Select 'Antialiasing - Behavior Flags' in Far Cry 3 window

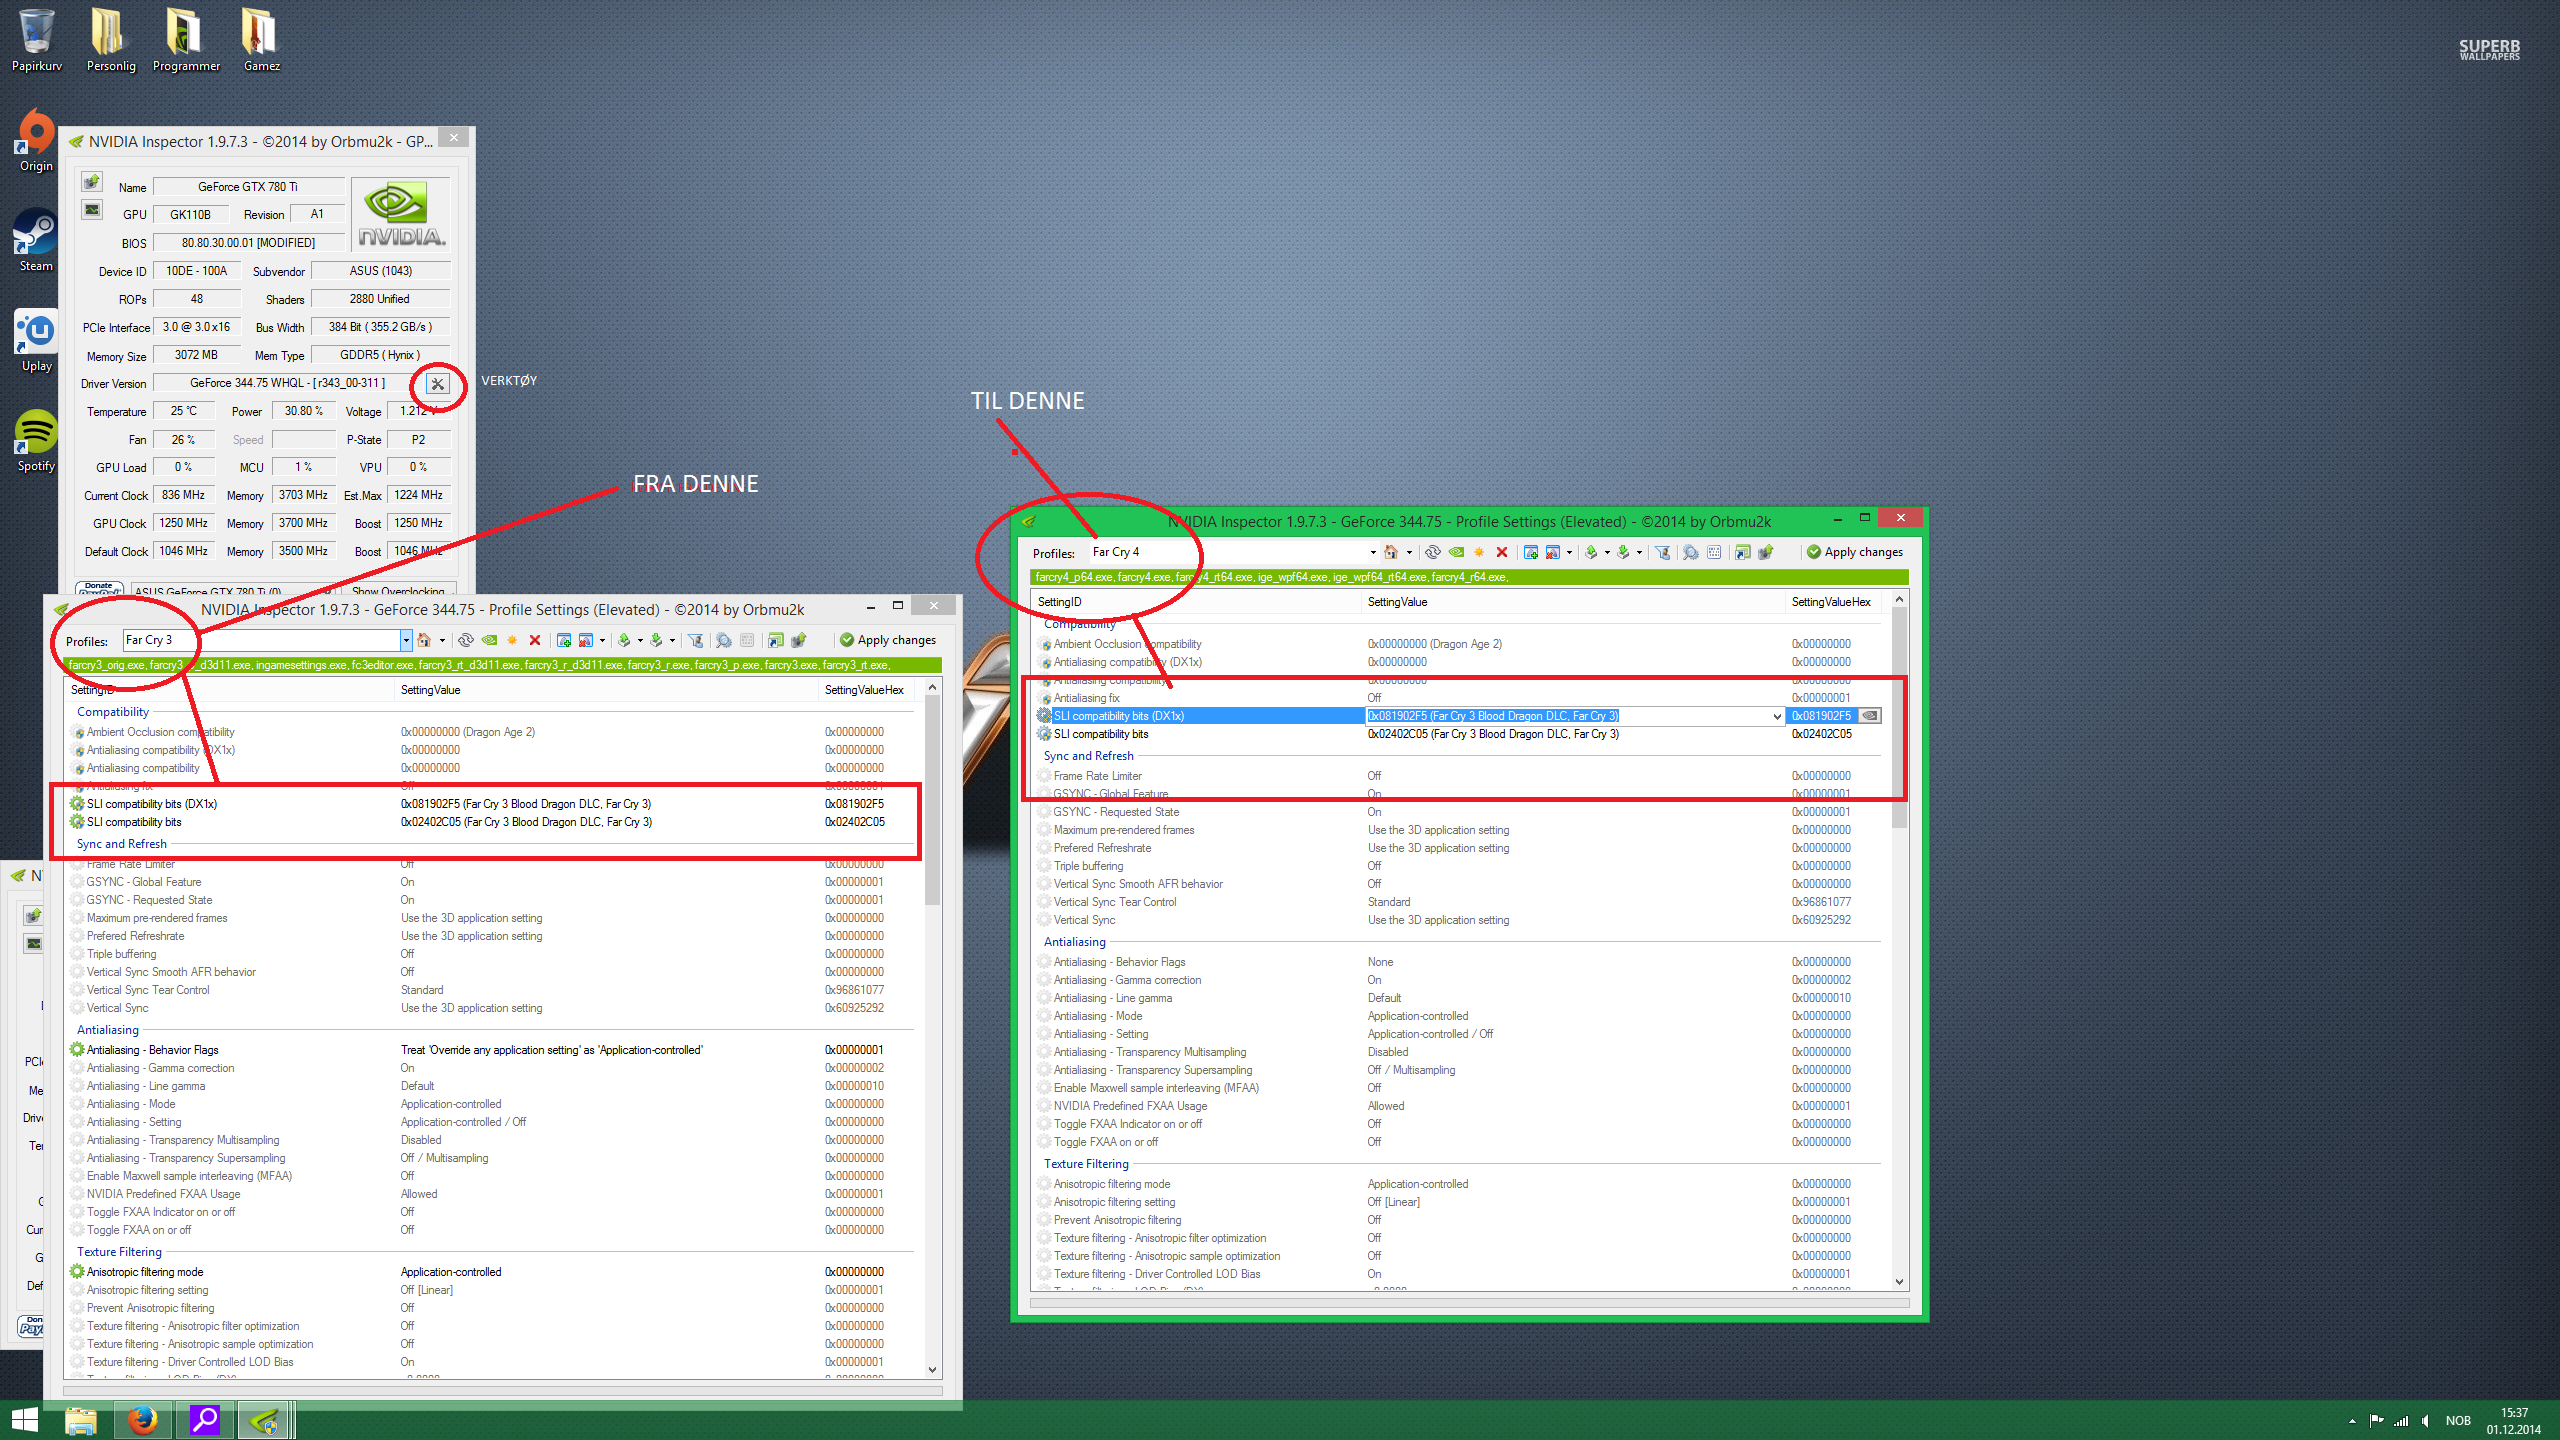pyautogui.click(x=490, y=1050)
